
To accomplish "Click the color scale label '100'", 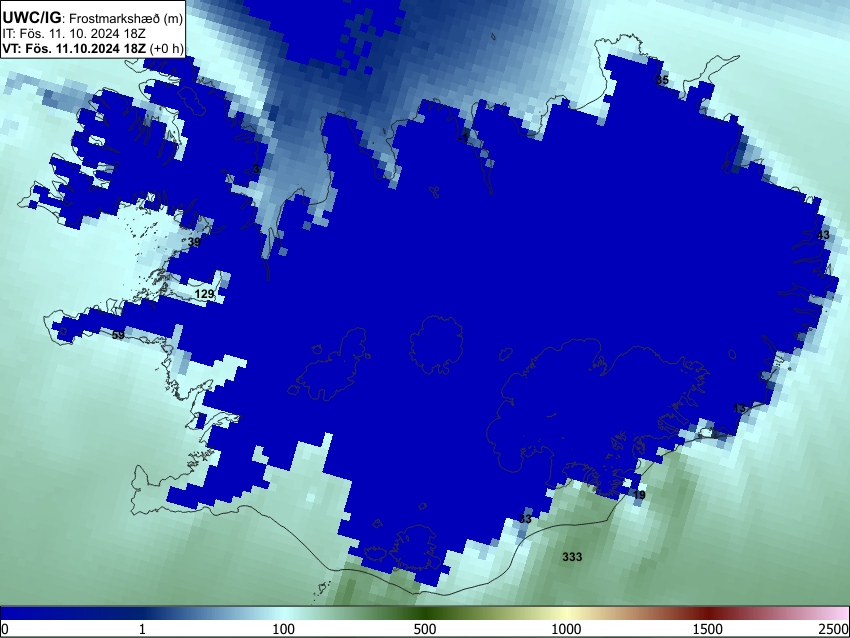I will (284, 629).
